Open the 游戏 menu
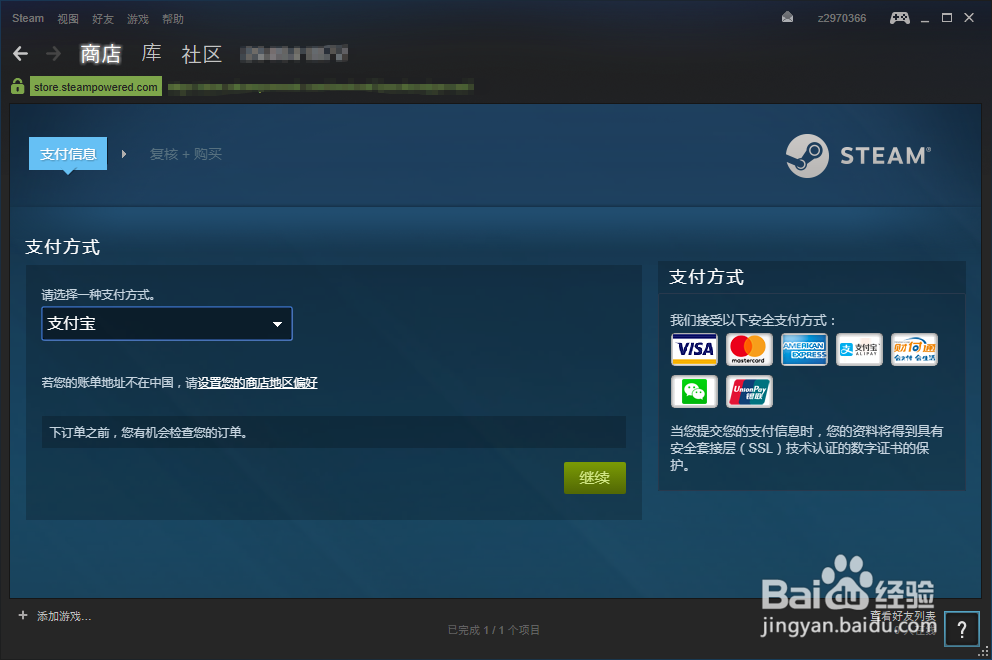This screenshot has width=992, height=660. 137,19
